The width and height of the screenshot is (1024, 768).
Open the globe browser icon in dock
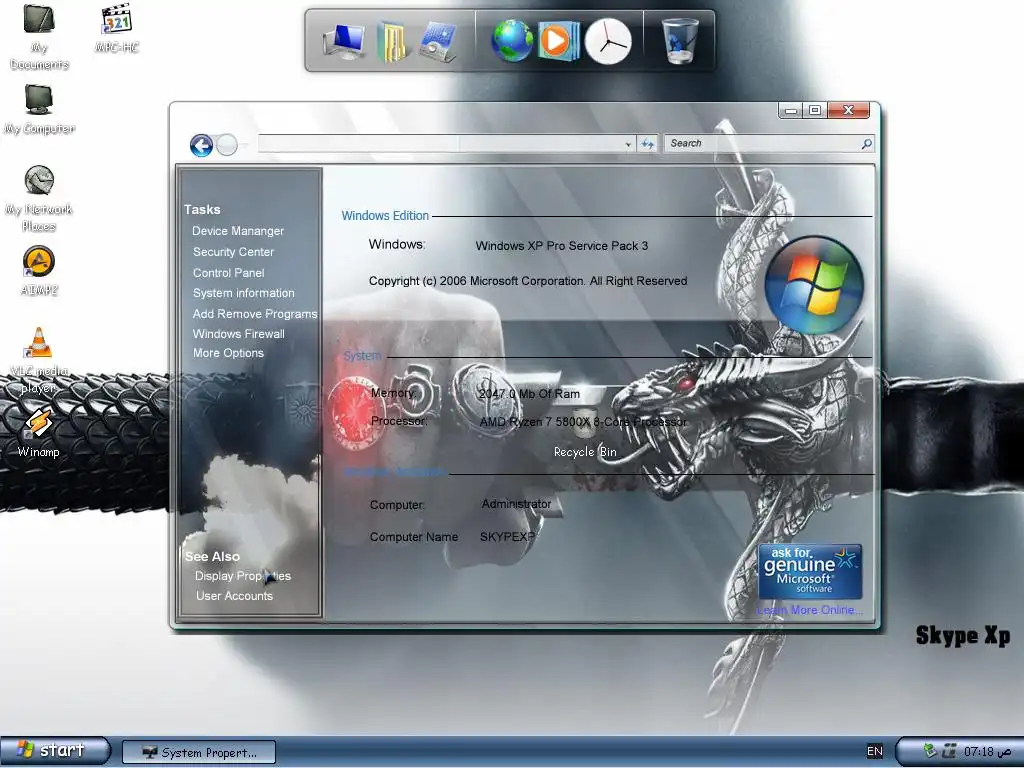(512, 41)
